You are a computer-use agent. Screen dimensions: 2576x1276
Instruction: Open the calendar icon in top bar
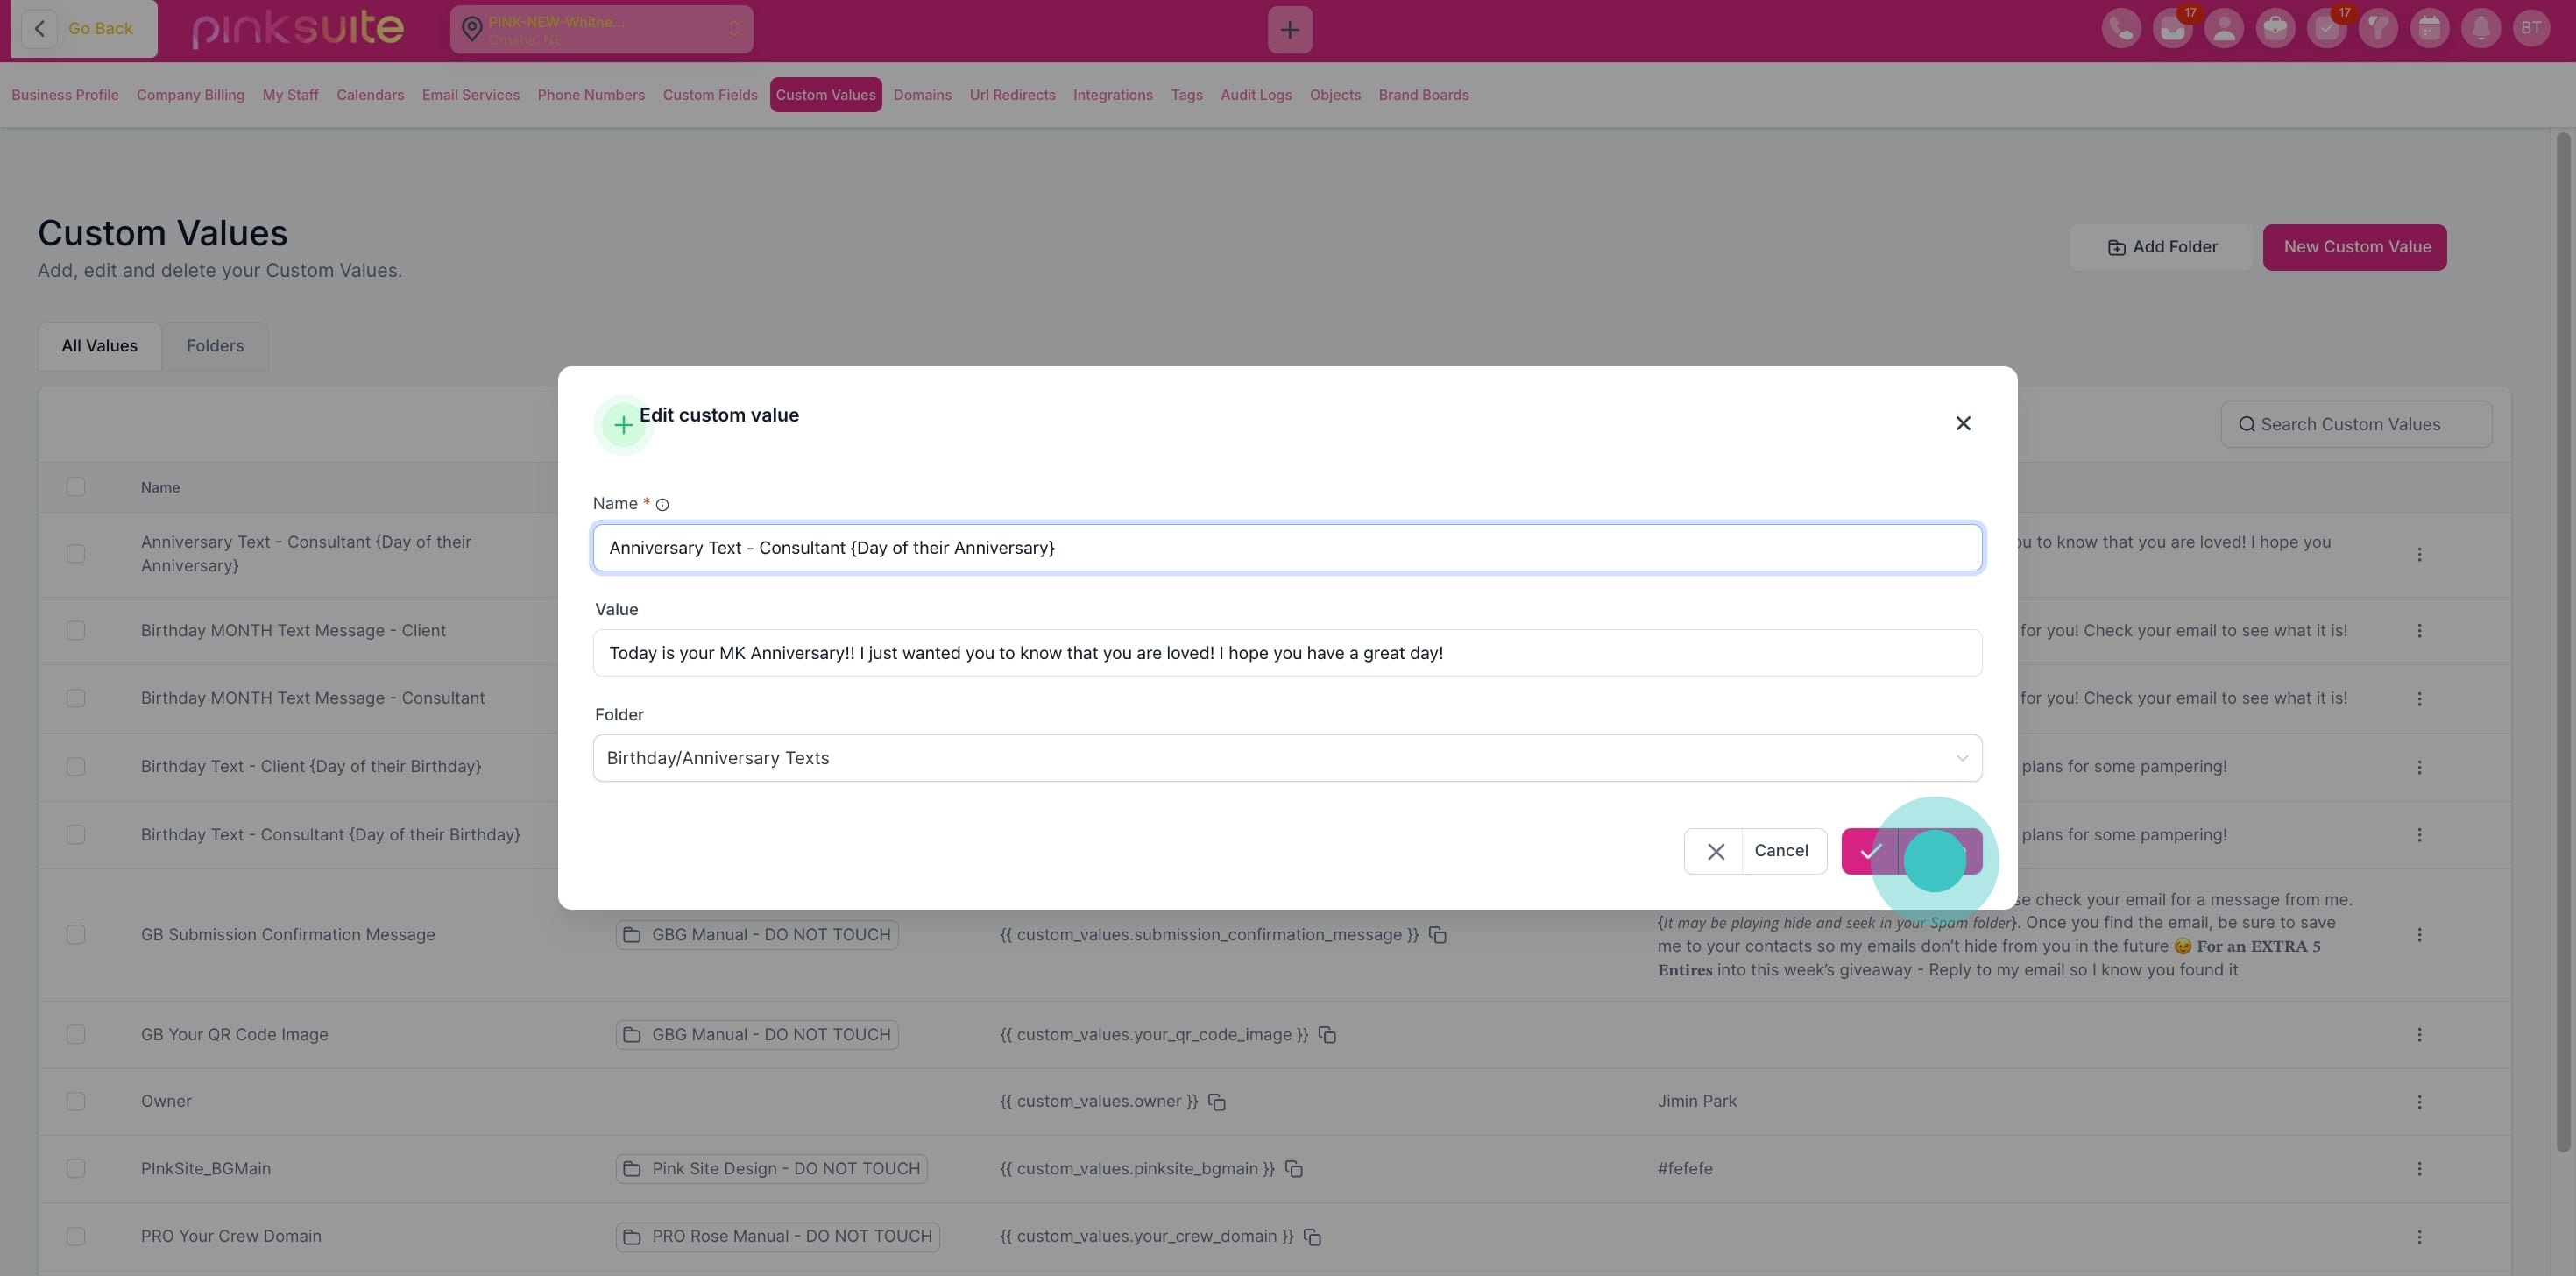tap(2429, 29)
